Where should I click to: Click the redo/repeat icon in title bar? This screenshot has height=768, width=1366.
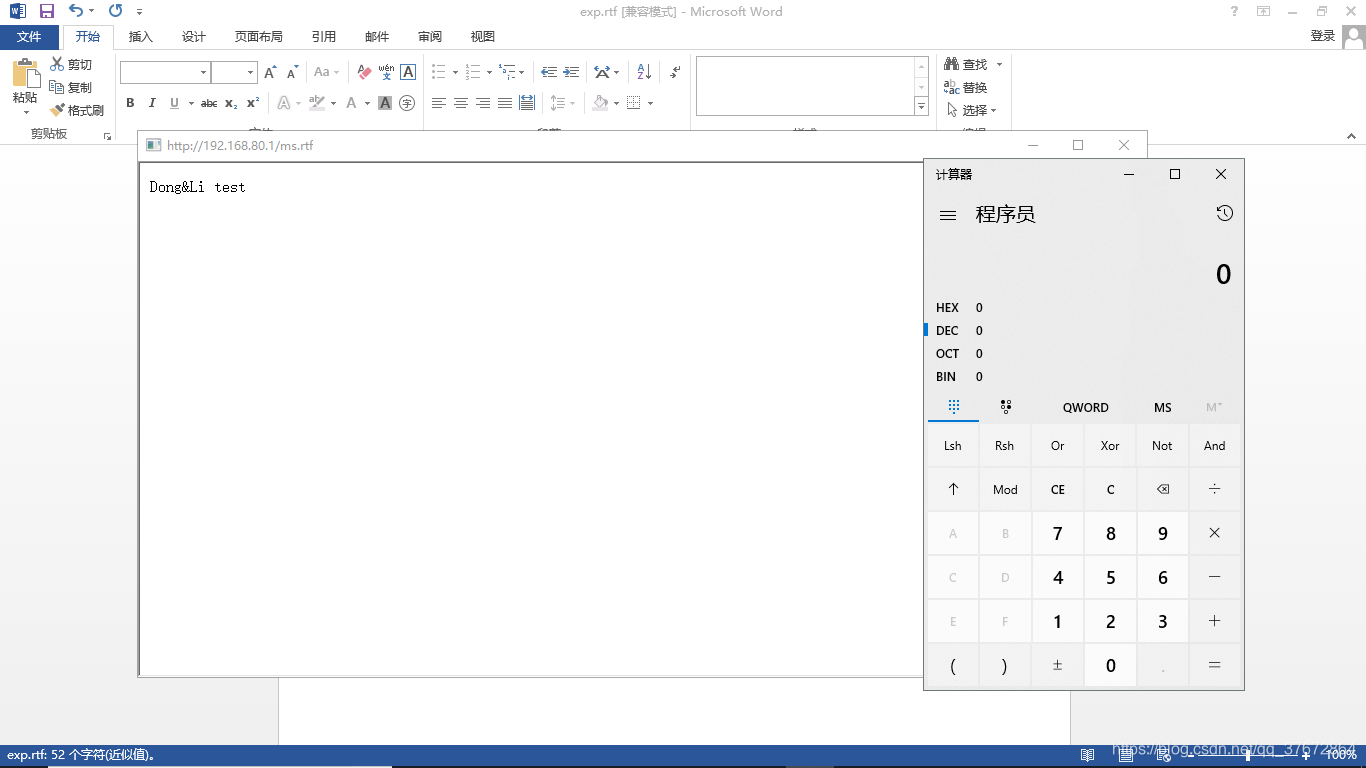click(x=115, y=11)
